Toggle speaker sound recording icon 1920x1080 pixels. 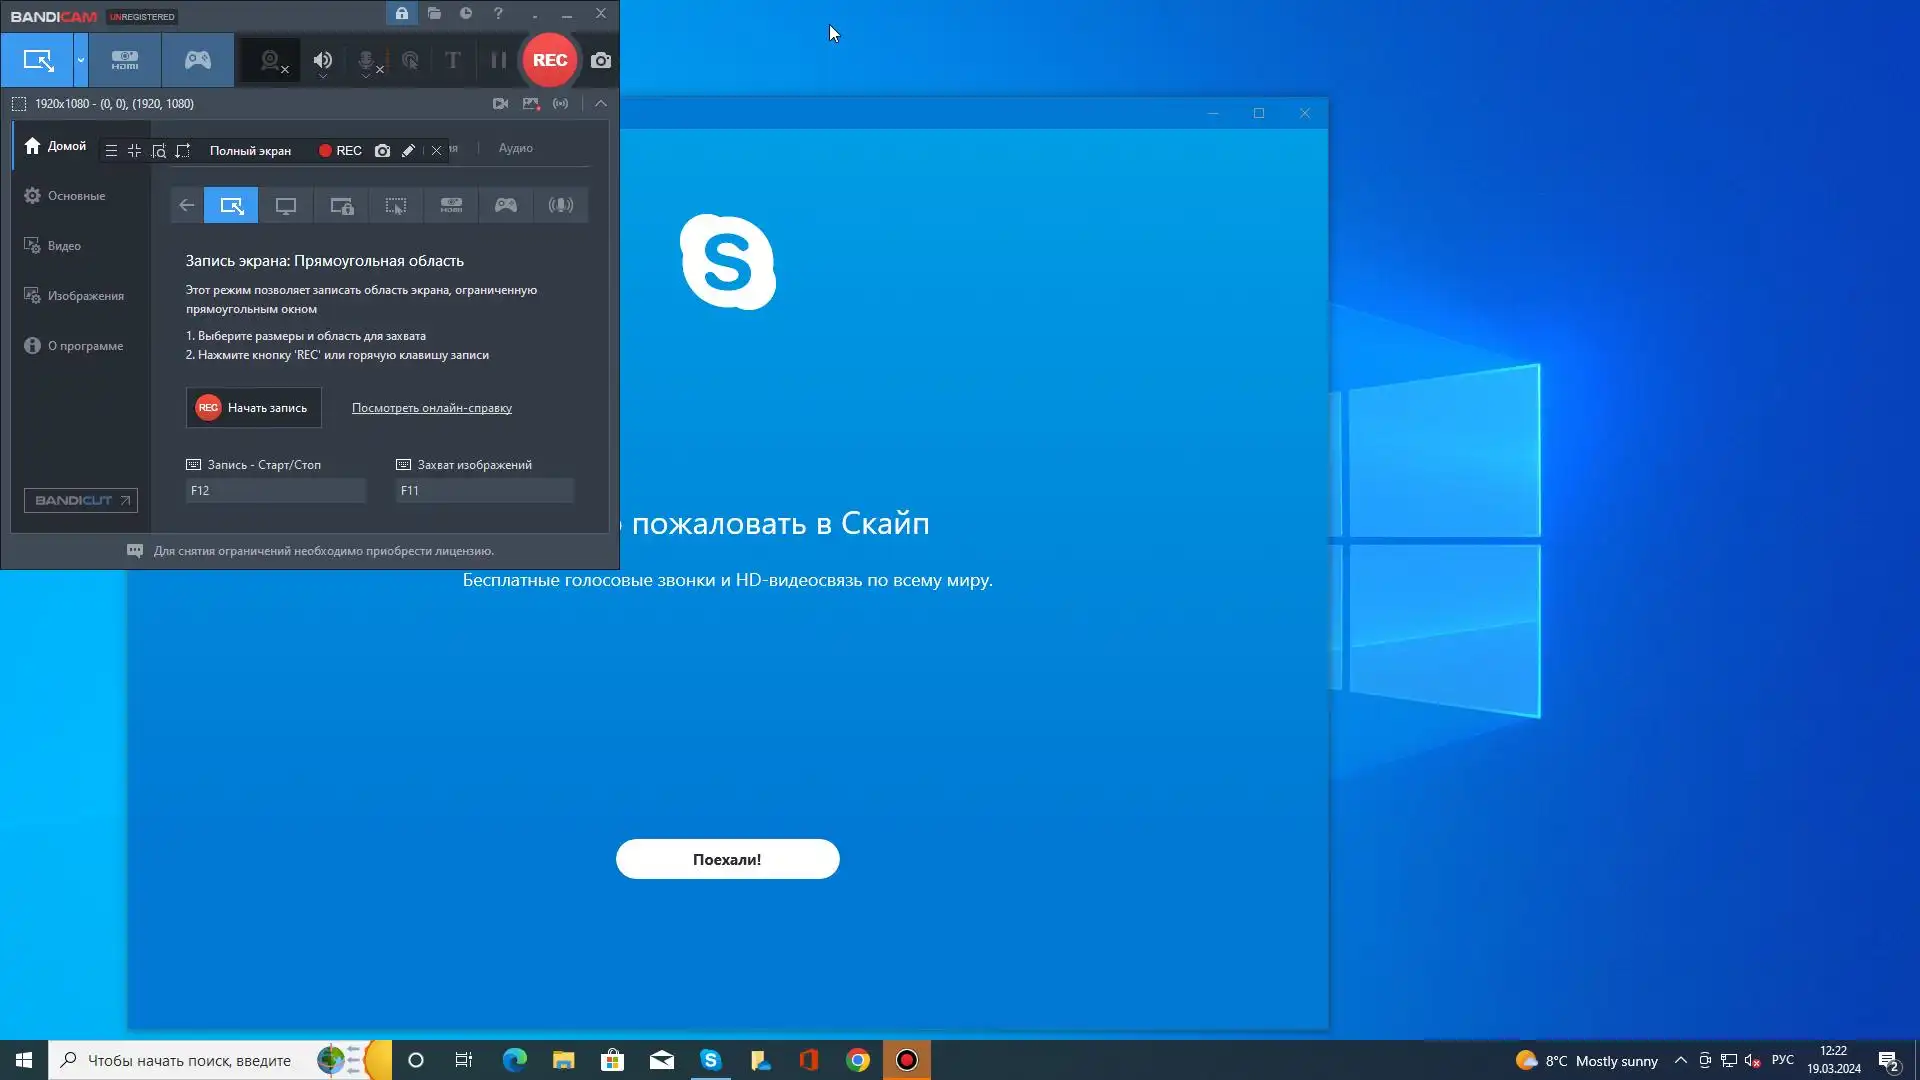(322, 60)
